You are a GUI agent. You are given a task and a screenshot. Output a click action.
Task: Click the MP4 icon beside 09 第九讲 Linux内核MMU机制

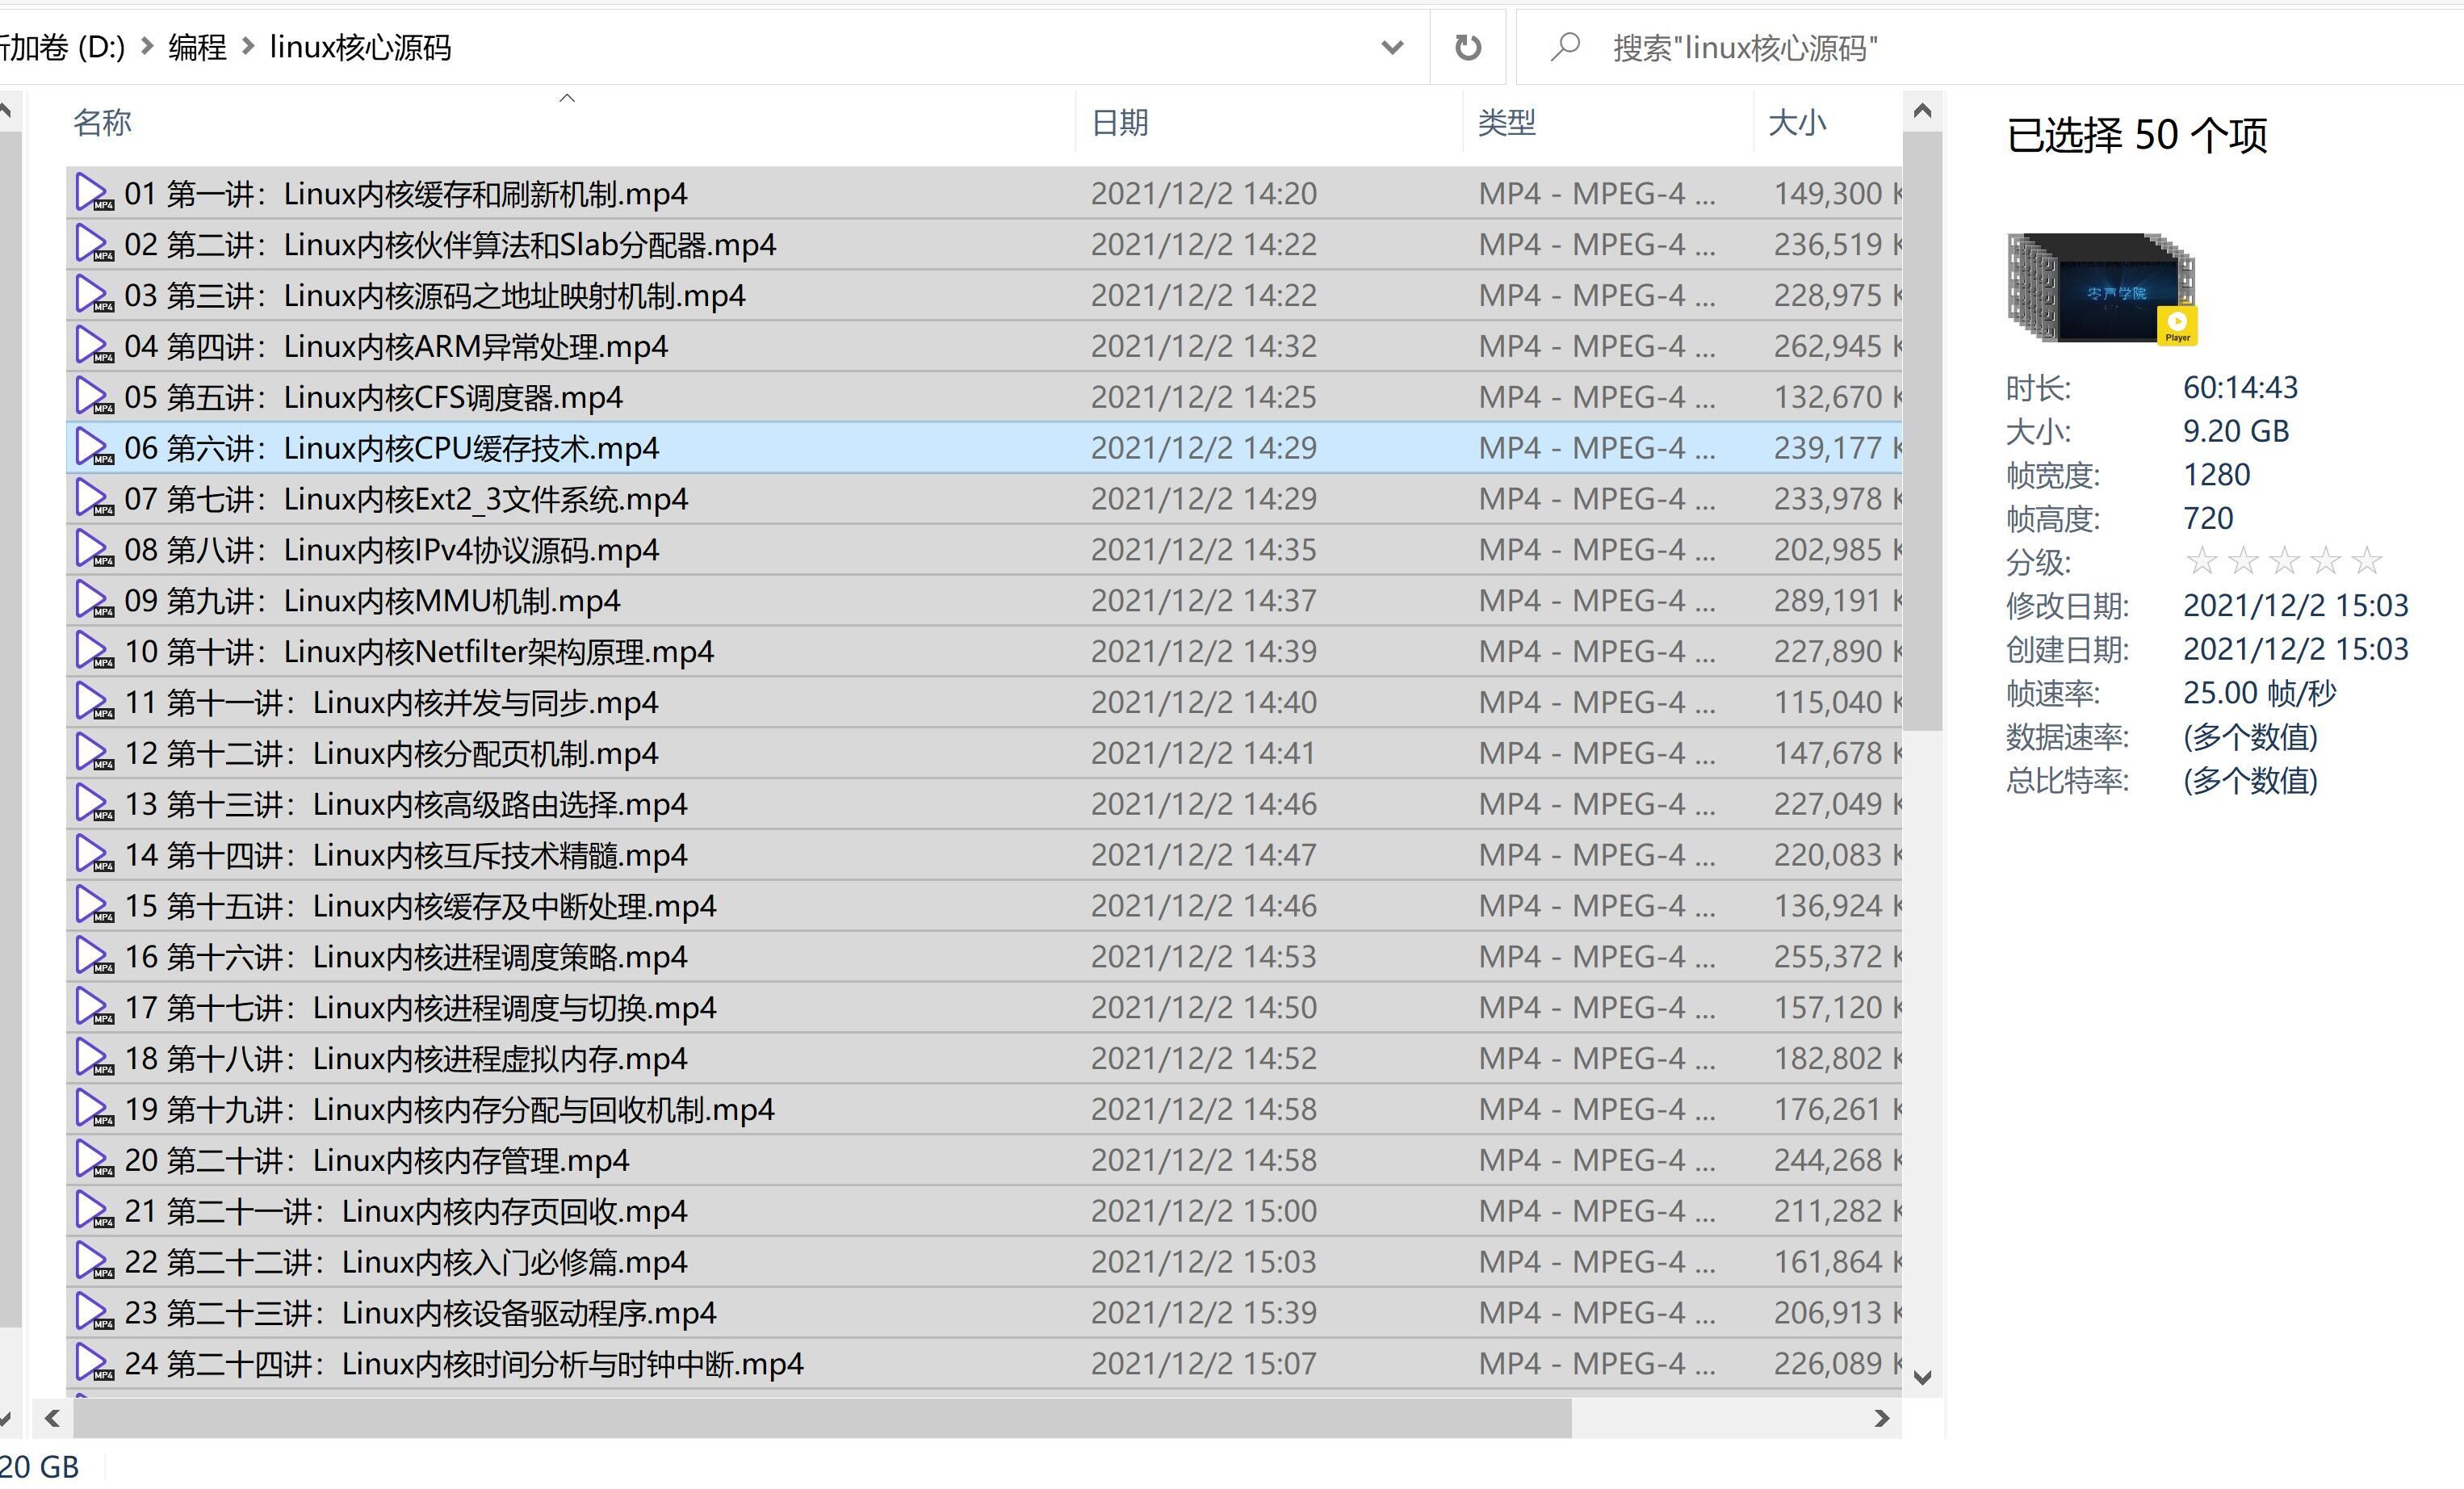click(93, 600)
